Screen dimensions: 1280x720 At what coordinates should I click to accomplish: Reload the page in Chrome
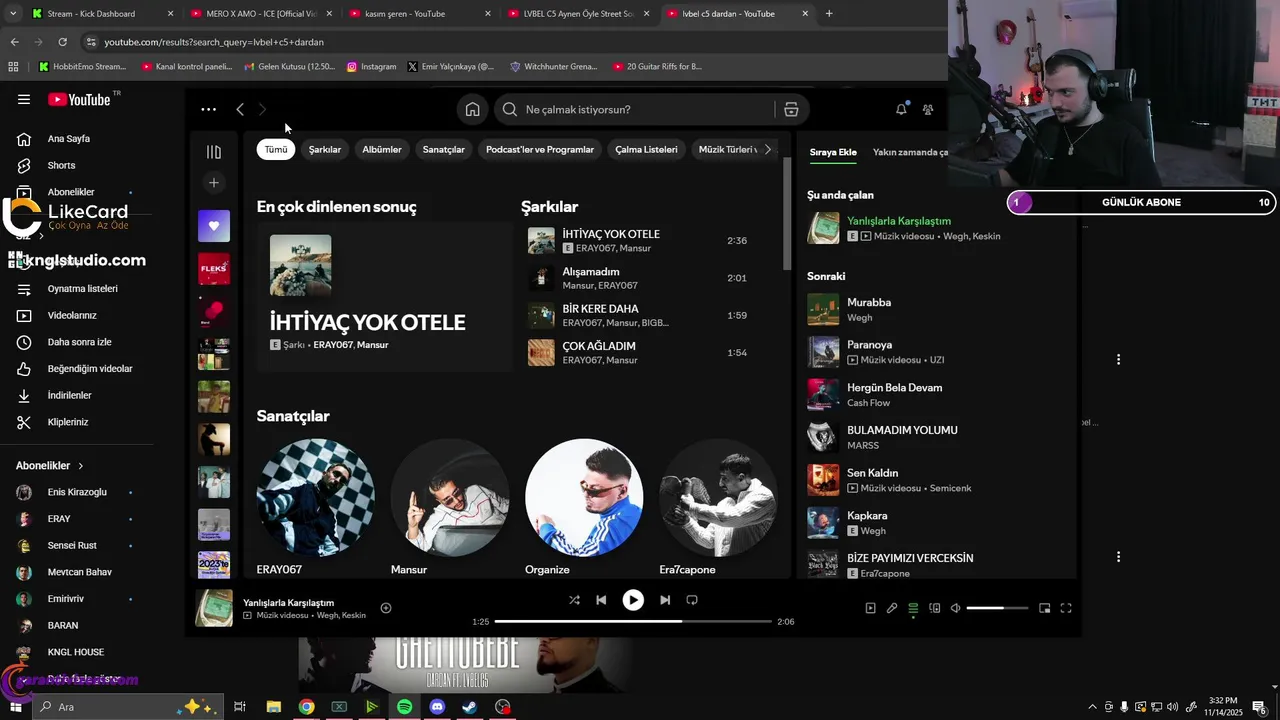(x=62, y=42)
